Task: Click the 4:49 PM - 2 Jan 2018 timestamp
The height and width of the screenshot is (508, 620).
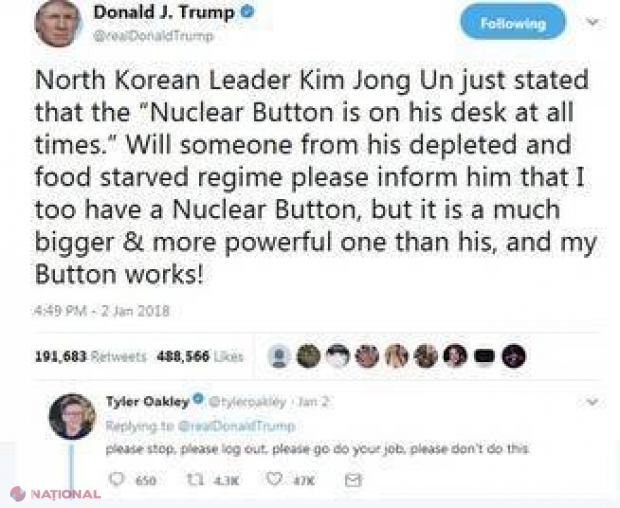Action: click(x=102, y=311)
